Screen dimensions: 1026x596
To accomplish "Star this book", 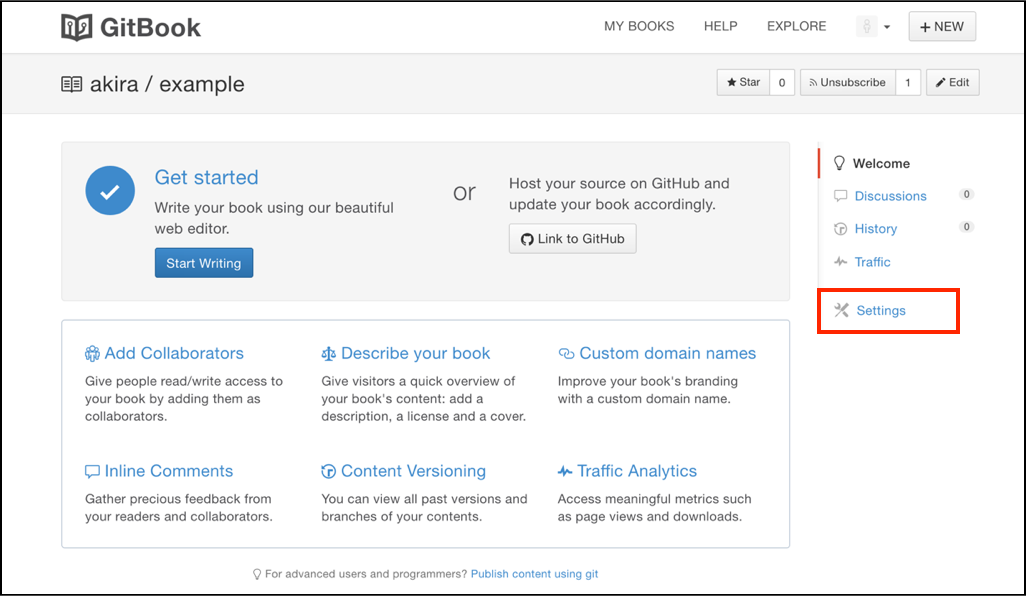I will coord(743,82).
